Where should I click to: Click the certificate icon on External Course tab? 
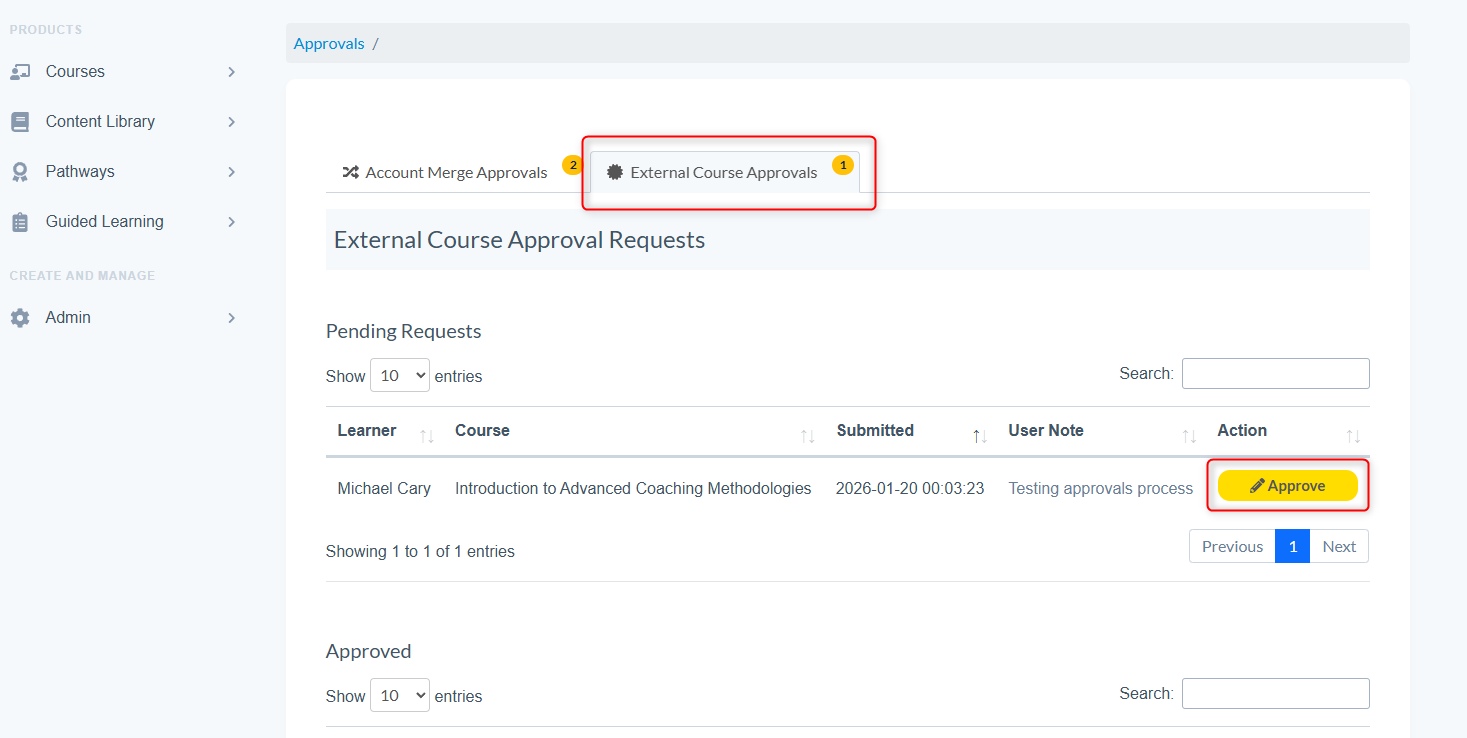point(615,172)
